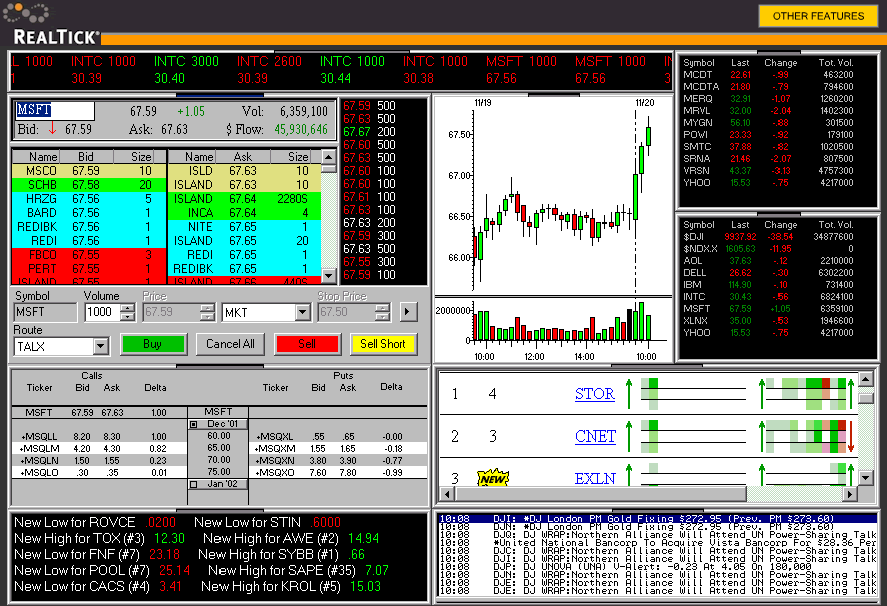This screenshot has height=606, width=887.
Task: Click the Cancel All button
Action: point(230,344)
